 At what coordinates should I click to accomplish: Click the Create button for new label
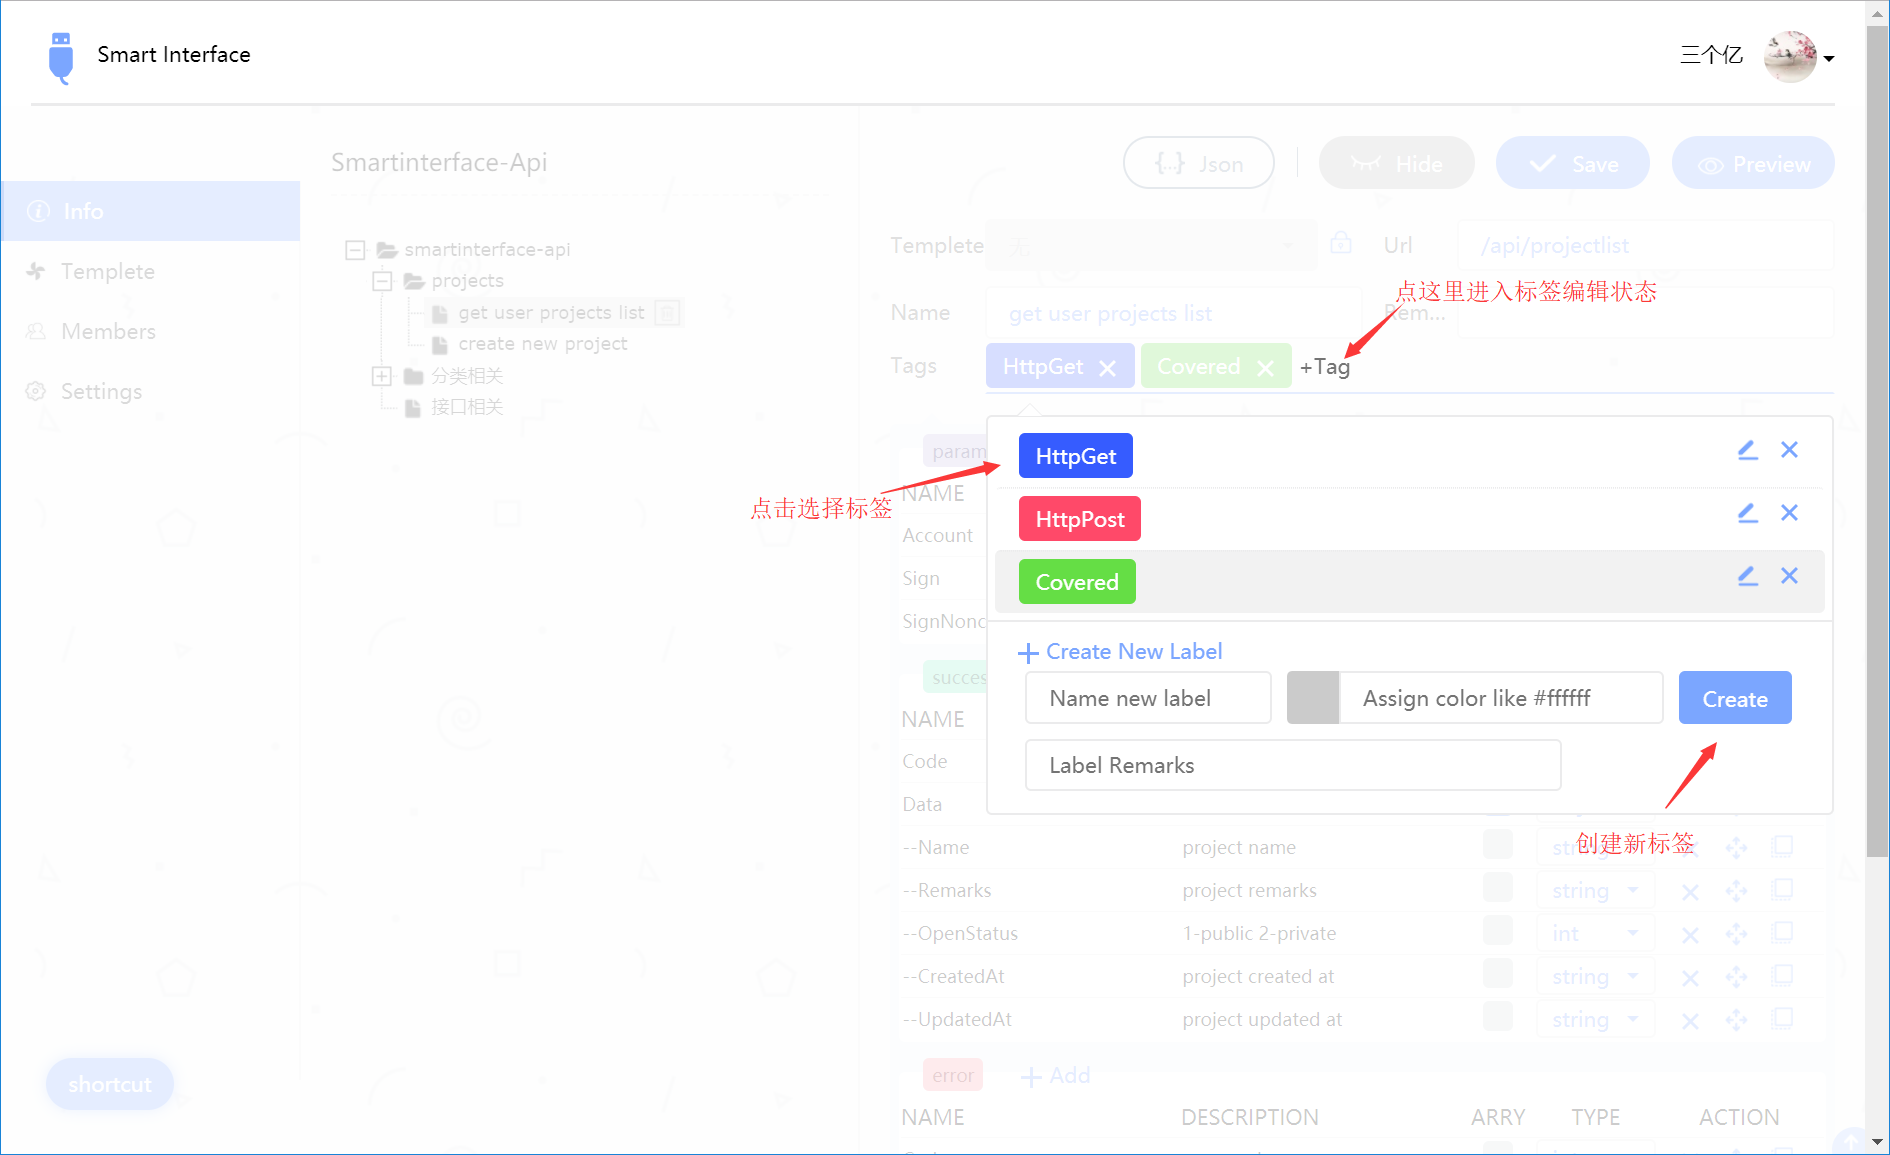click(x=1734, y=698)
